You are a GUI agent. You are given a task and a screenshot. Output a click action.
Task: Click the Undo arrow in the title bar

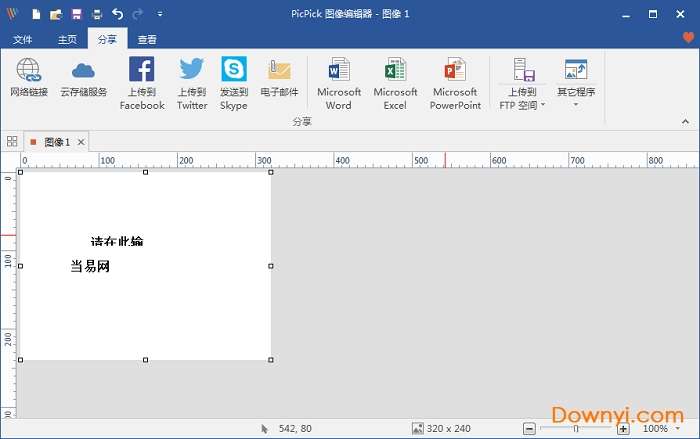tap(117, 14)
